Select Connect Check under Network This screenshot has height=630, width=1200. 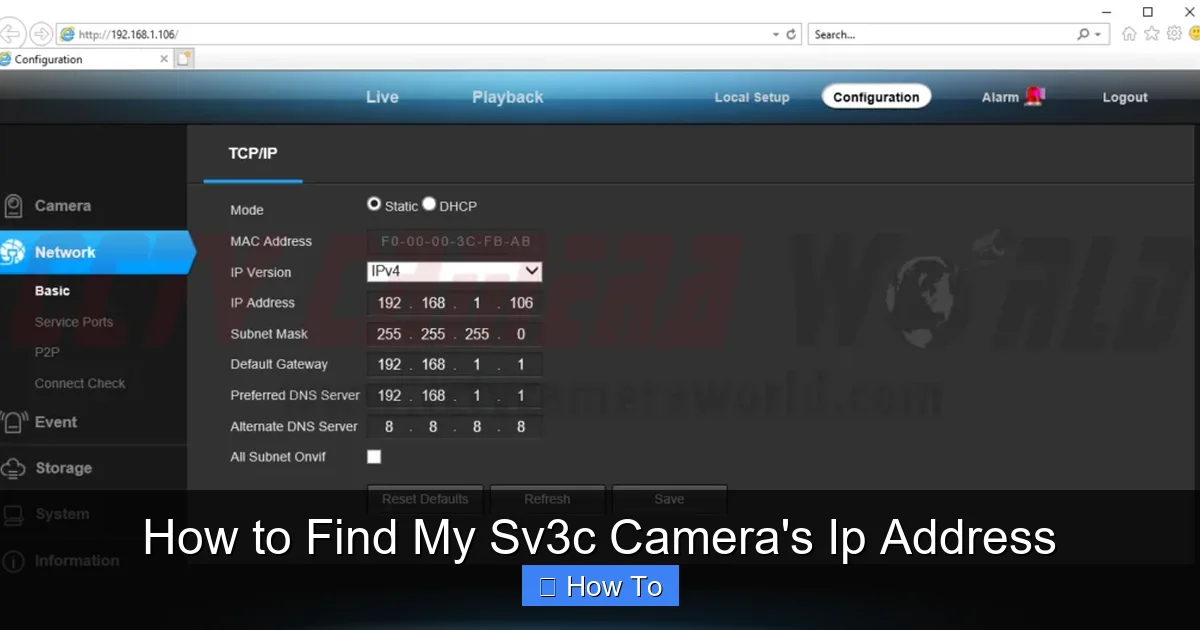80,383
